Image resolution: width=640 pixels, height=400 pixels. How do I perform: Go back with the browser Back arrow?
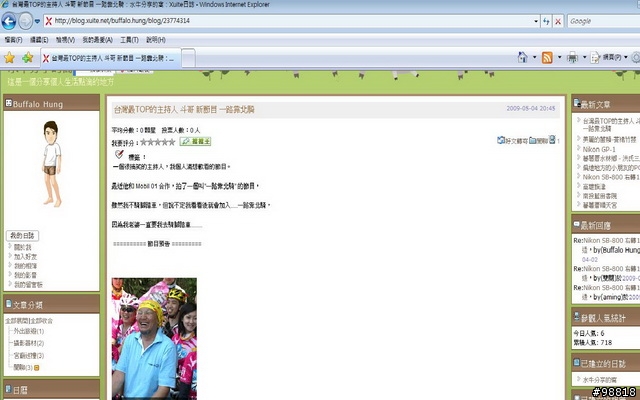[x=9, y=21]
